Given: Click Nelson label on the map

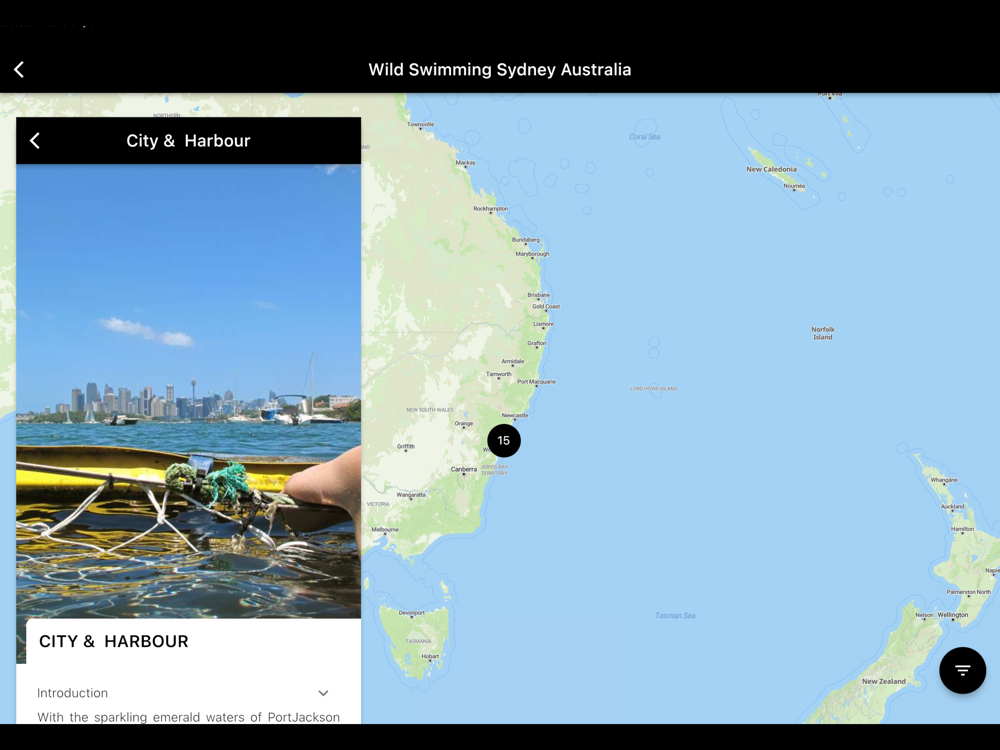Looking at the screenshot, I should [924, 615].
